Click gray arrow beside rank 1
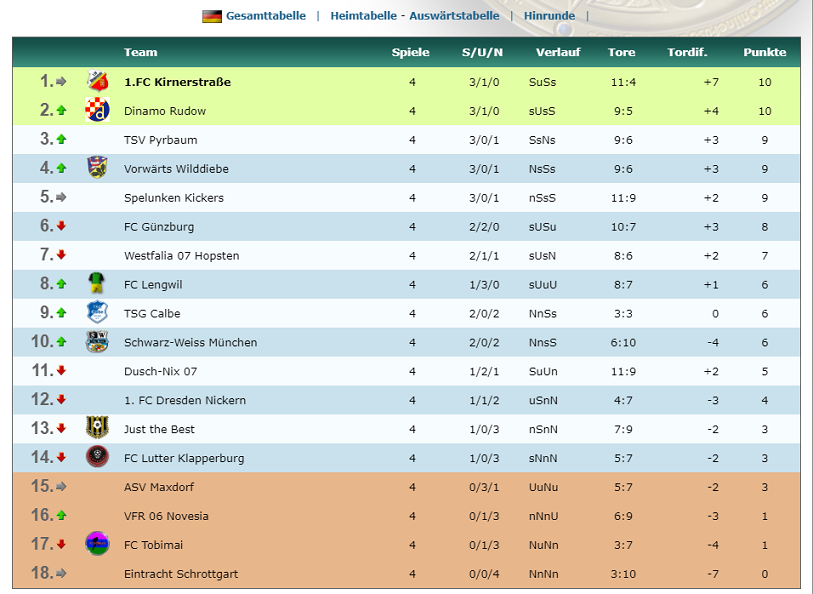The height and width of the screenshot is (594, 813). tap(61, 81)
